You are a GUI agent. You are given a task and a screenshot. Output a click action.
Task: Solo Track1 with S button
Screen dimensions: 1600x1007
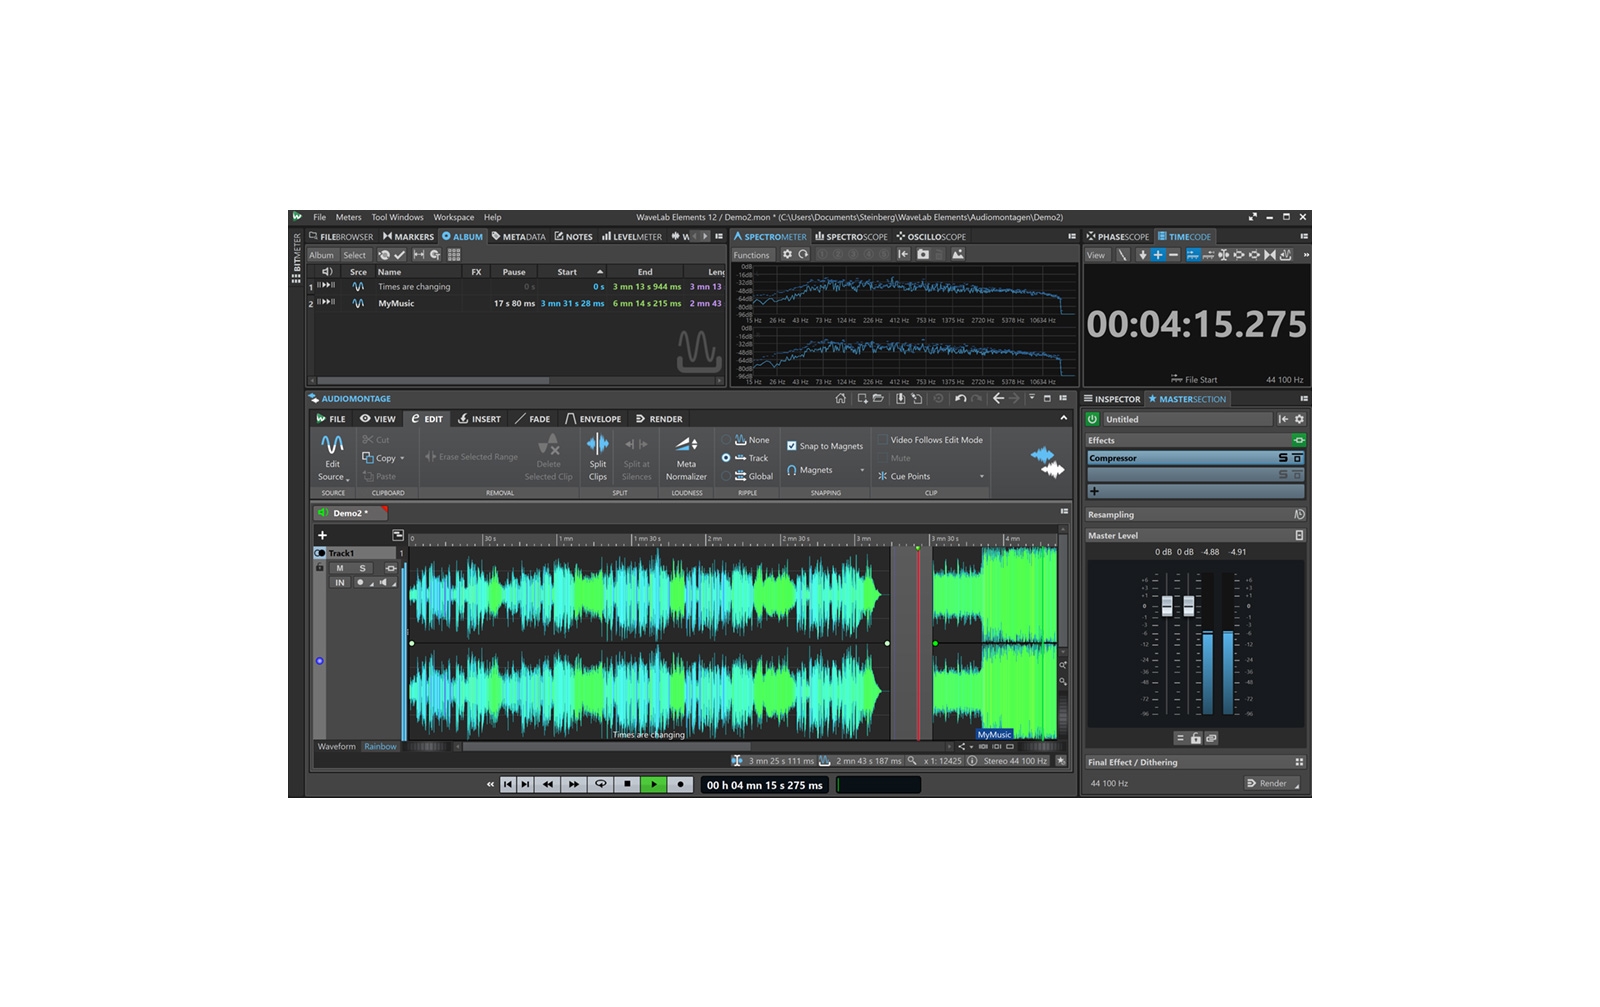362,568
